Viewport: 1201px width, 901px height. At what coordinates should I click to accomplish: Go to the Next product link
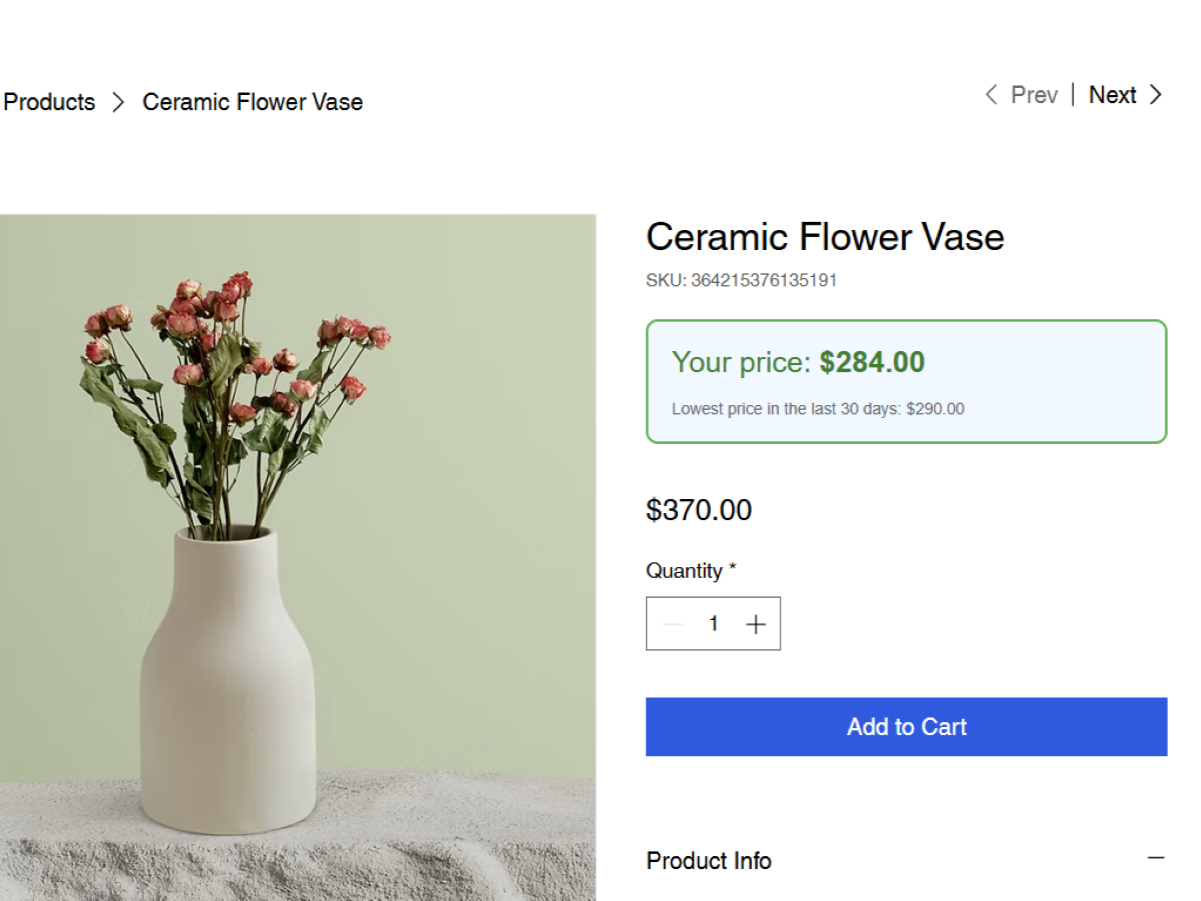point(1112,95)
